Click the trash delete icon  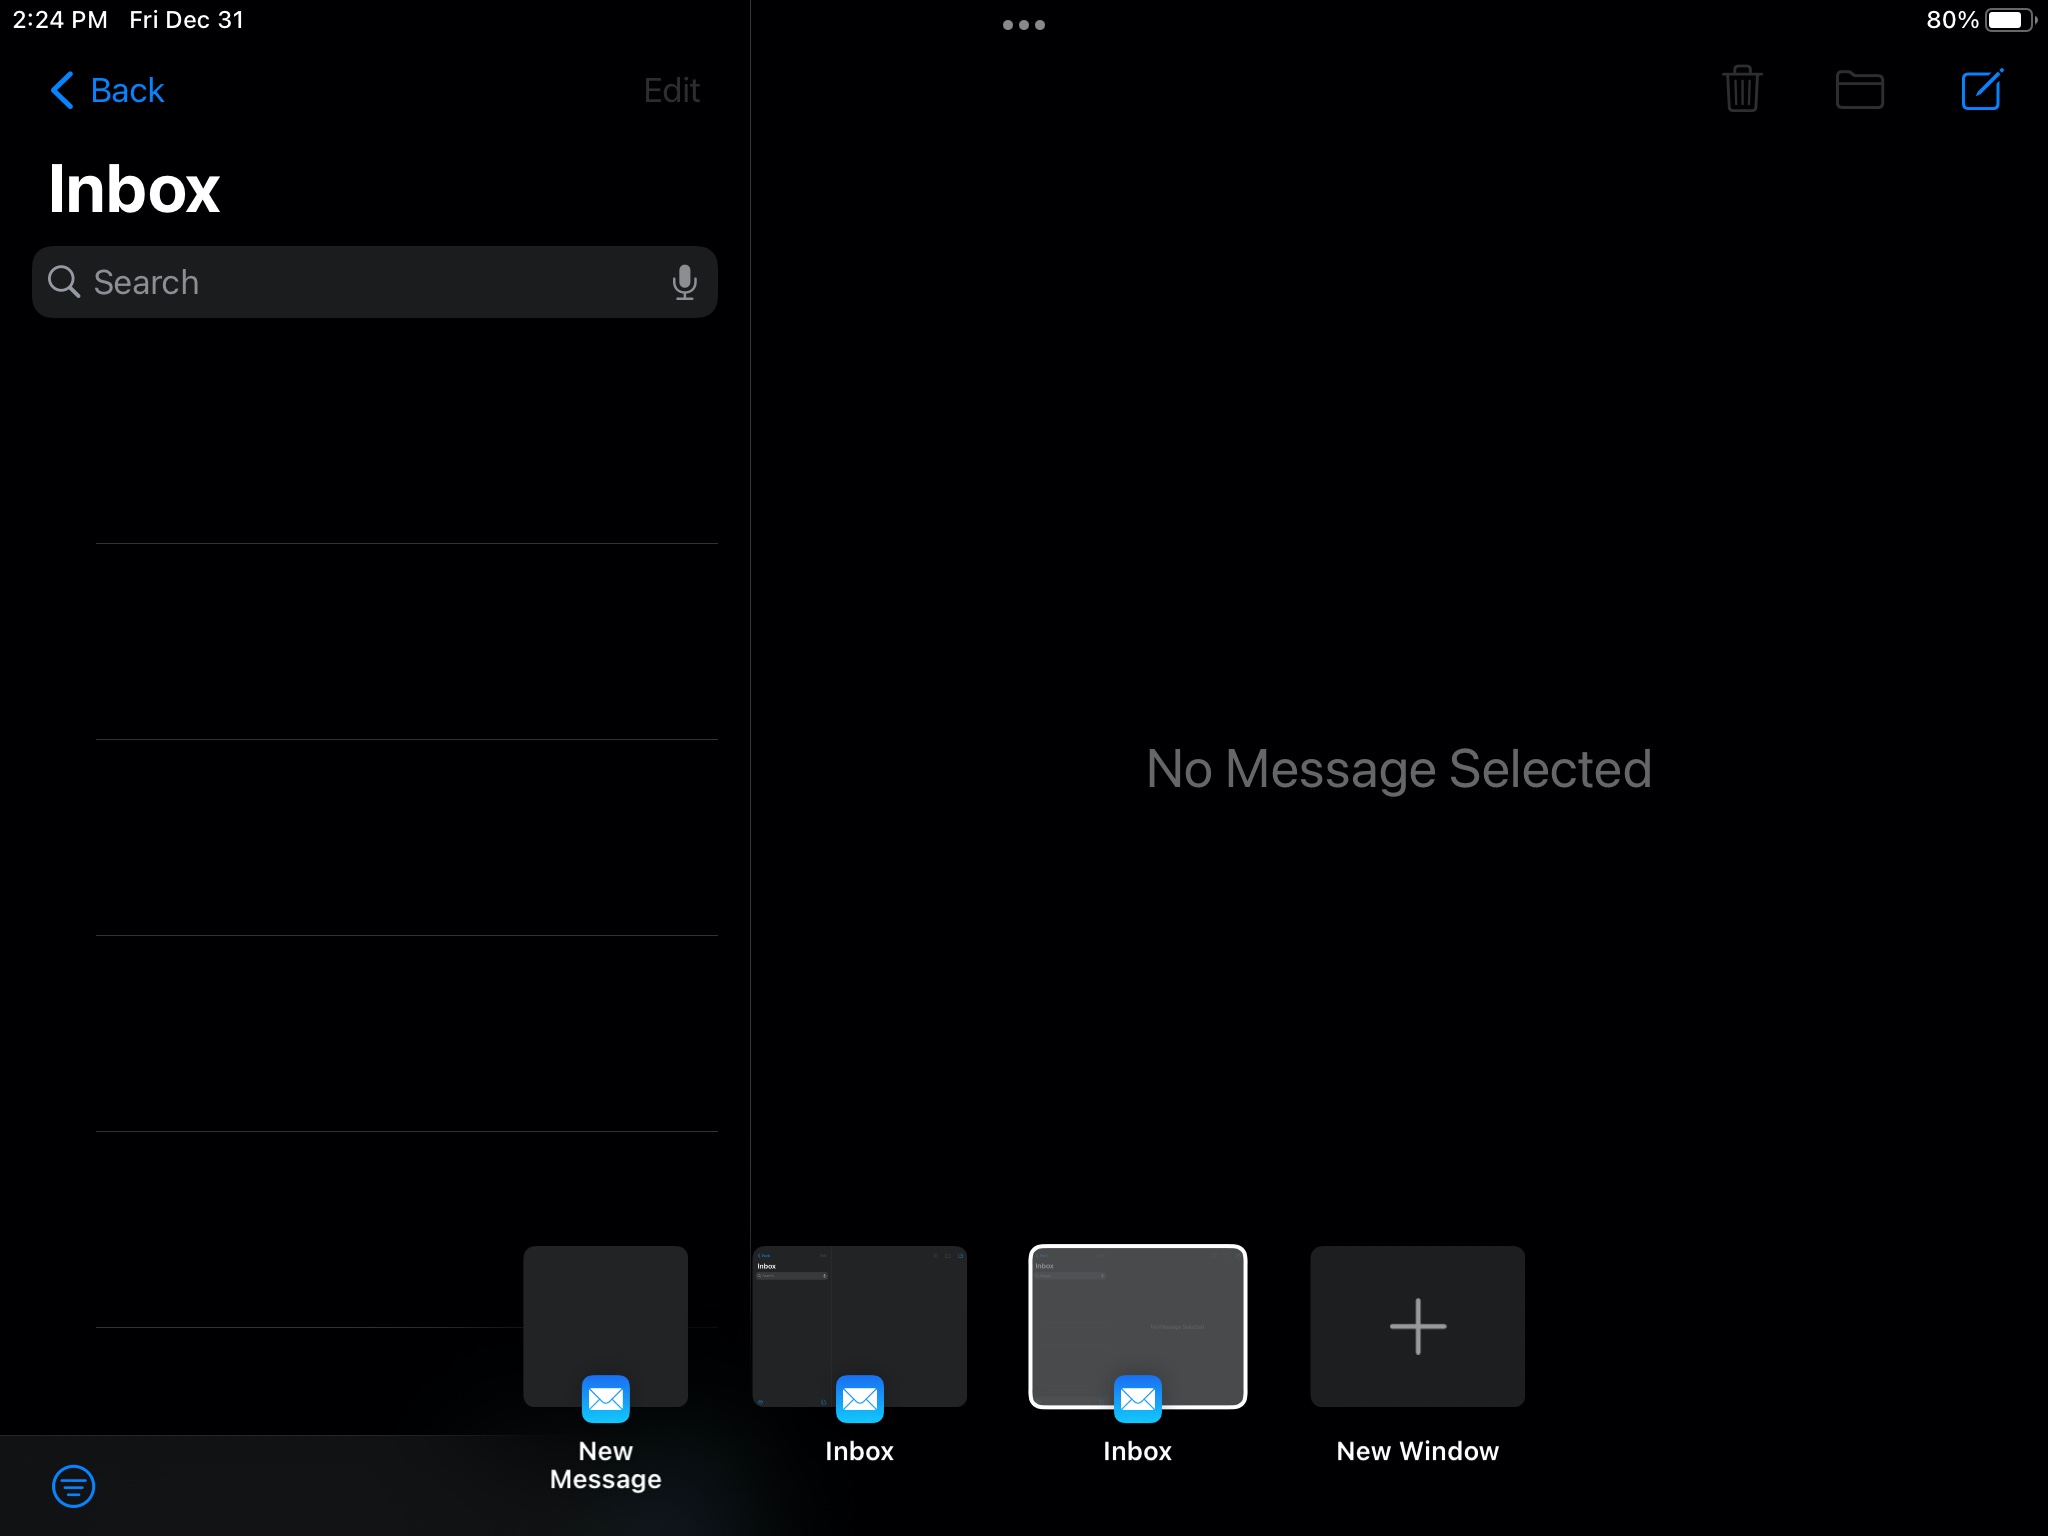[x=1741, y=90]
